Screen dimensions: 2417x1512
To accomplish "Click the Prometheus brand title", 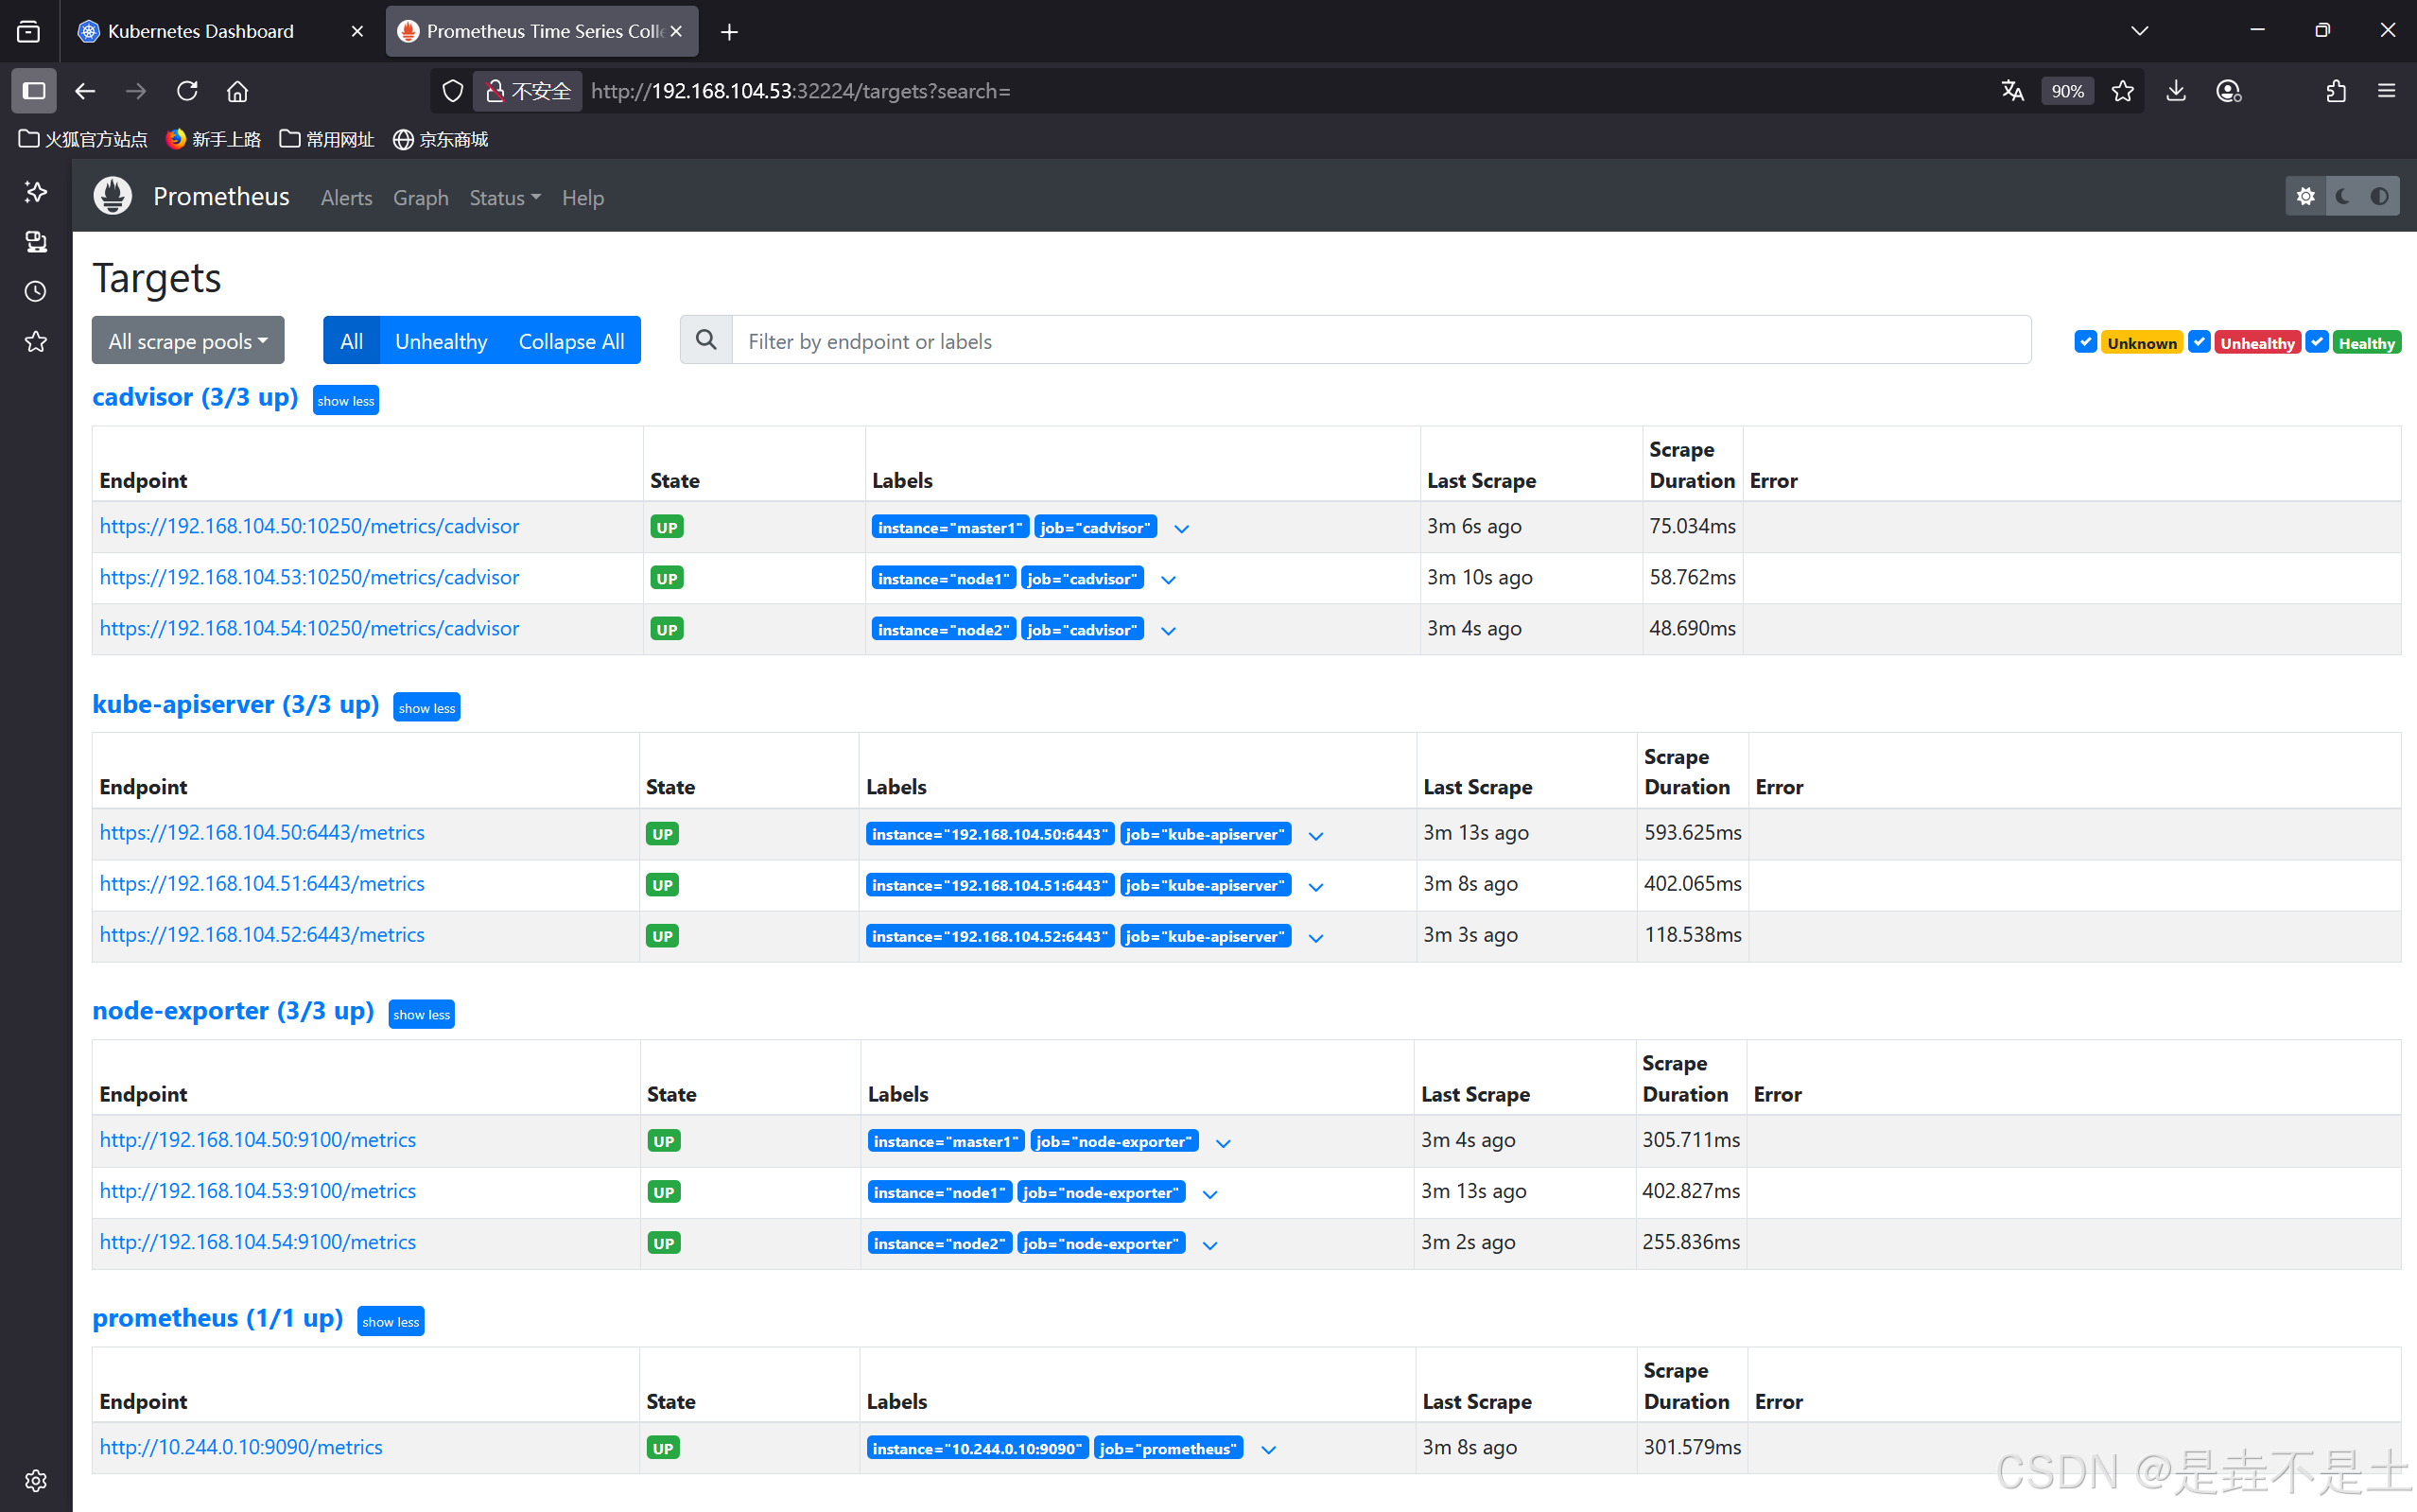I will point(221,196).
